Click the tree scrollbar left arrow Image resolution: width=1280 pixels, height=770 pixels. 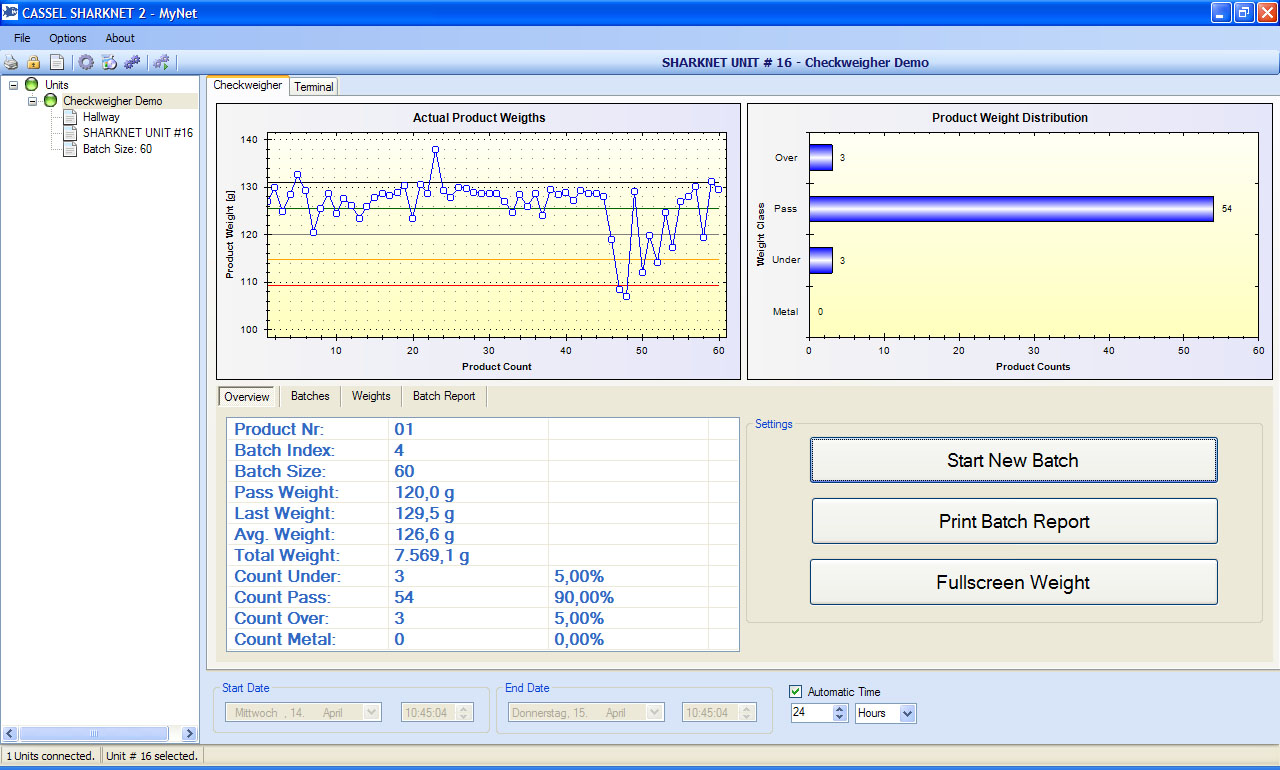[x=10, y=733]
